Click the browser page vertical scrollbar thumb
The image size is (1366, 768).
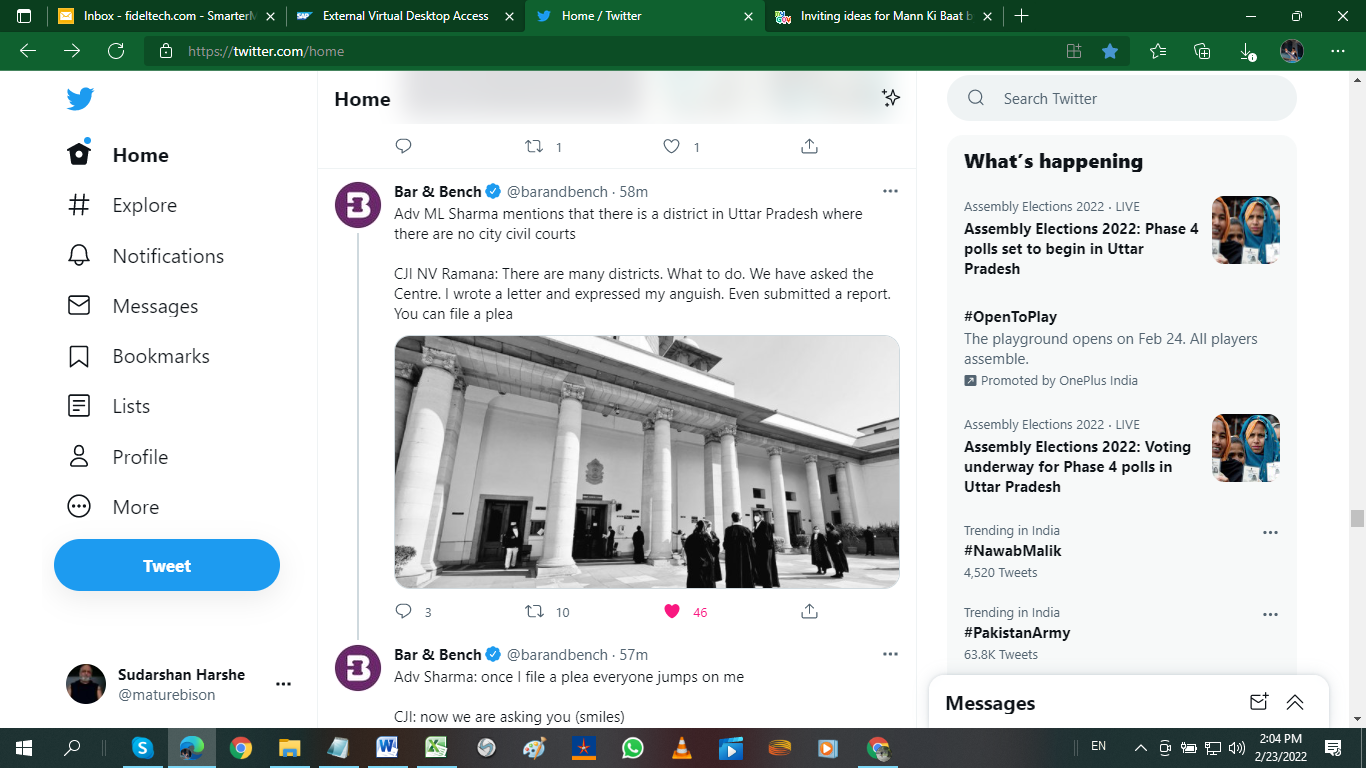point(1357,518)
